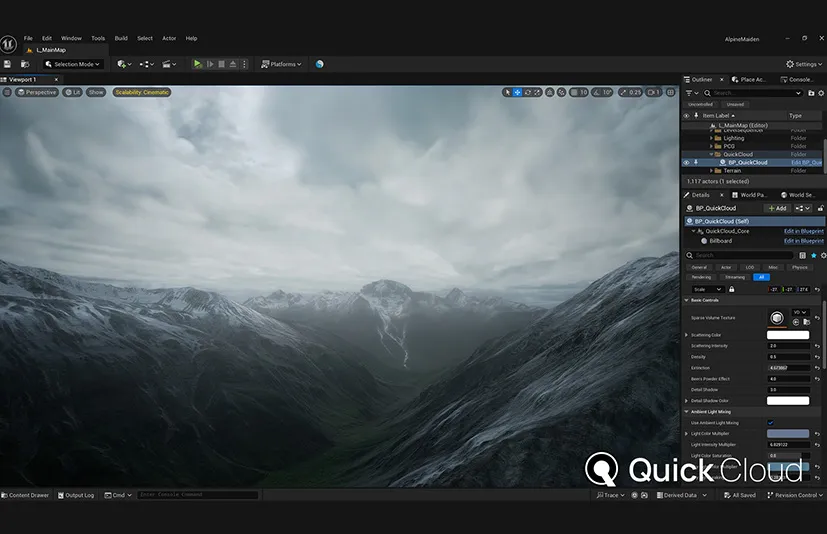Activate the Rotate gizmo tool

[x=527, y=92]
